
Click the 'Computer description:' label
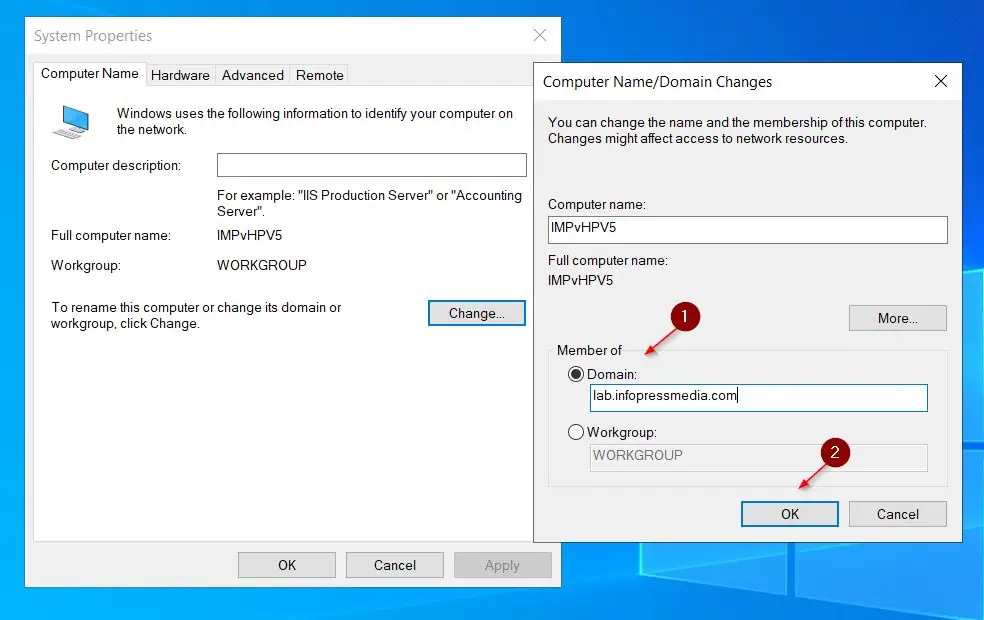click(115, 166)
